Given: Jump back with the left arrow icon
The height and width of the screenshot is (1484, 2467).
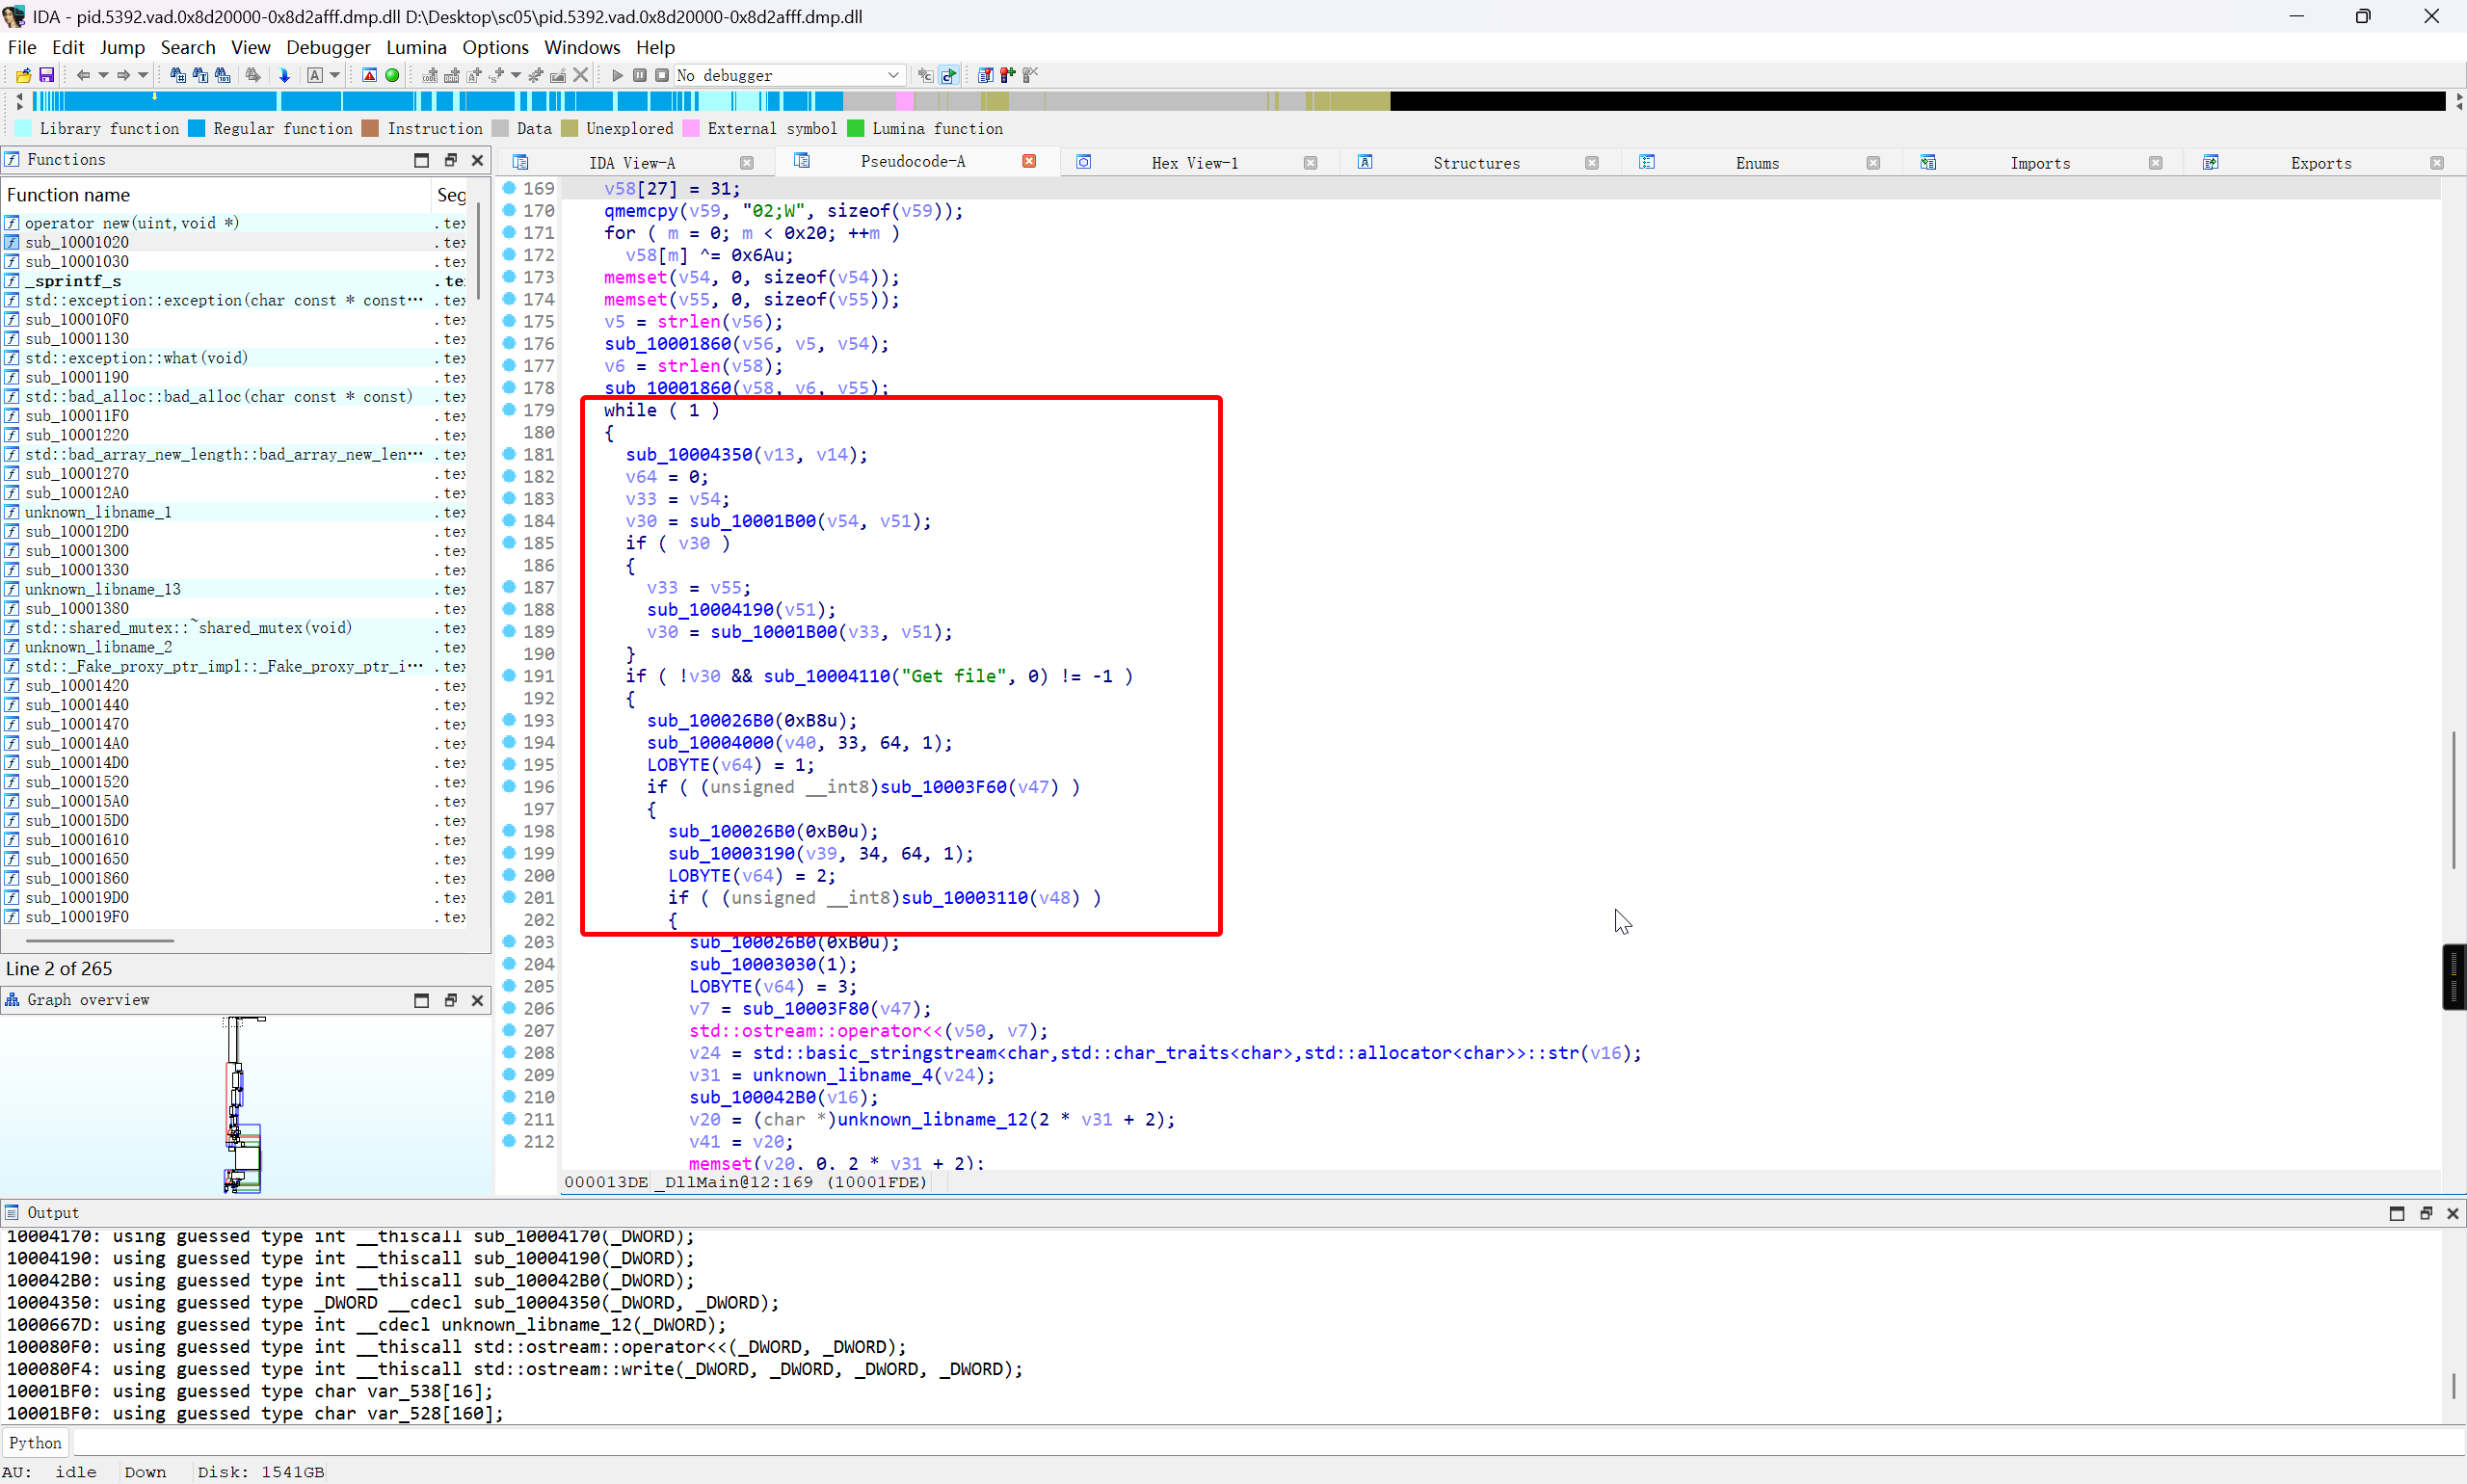Looking at the screenshot, I should pyautogui.click(x=84, y=75).
